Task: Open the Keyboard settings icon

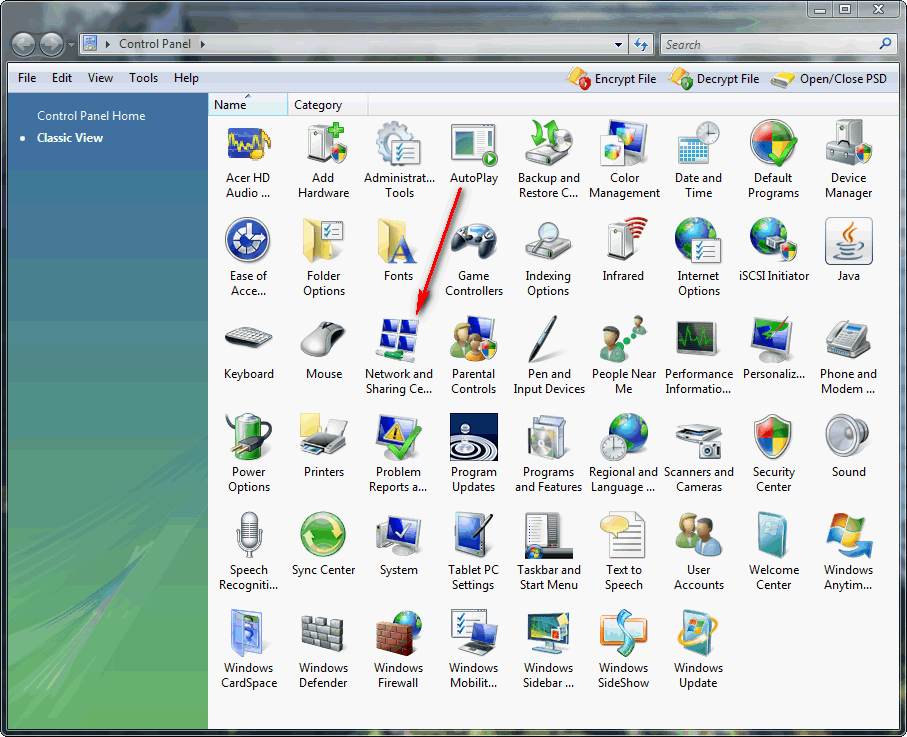Action: [x=249, y=338]
